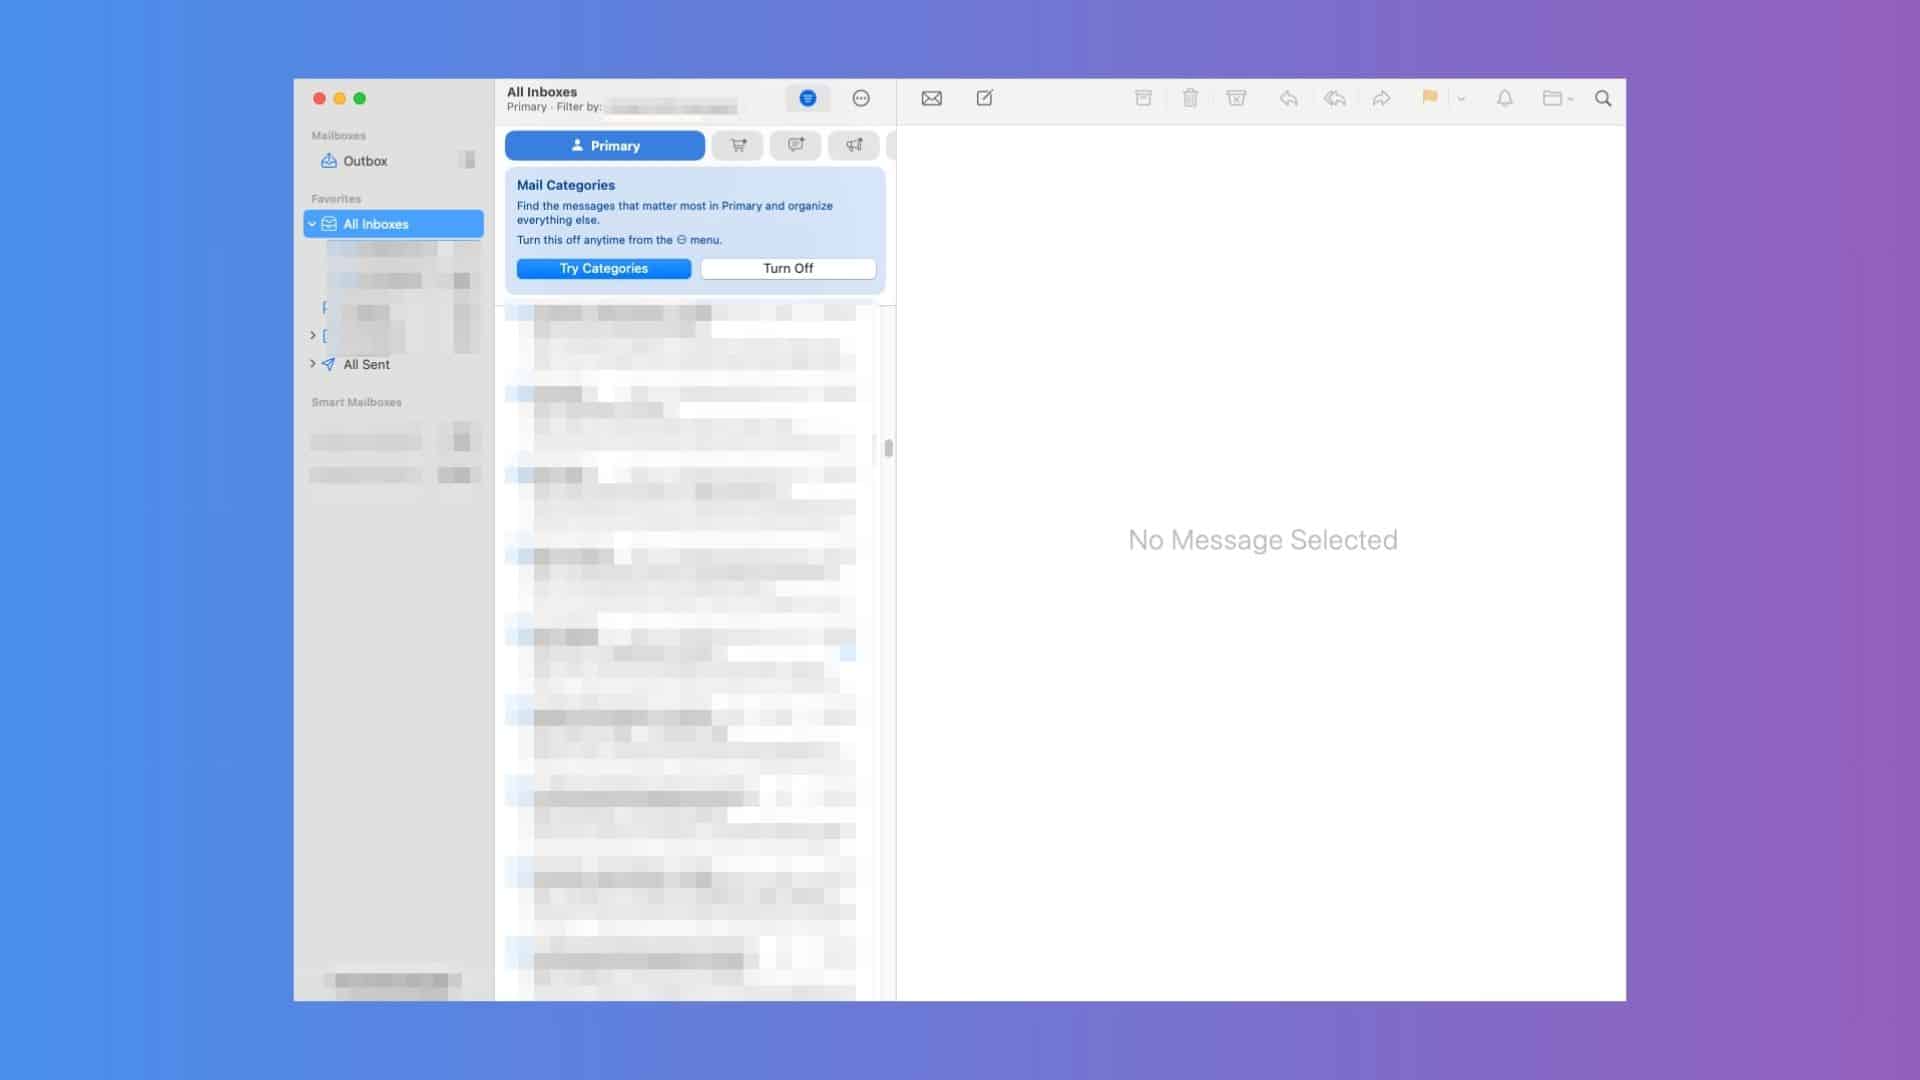This screenshot has width=1920, height=1080.
Task: Click the Archive toolbar icon
Action: (1143, 98)
